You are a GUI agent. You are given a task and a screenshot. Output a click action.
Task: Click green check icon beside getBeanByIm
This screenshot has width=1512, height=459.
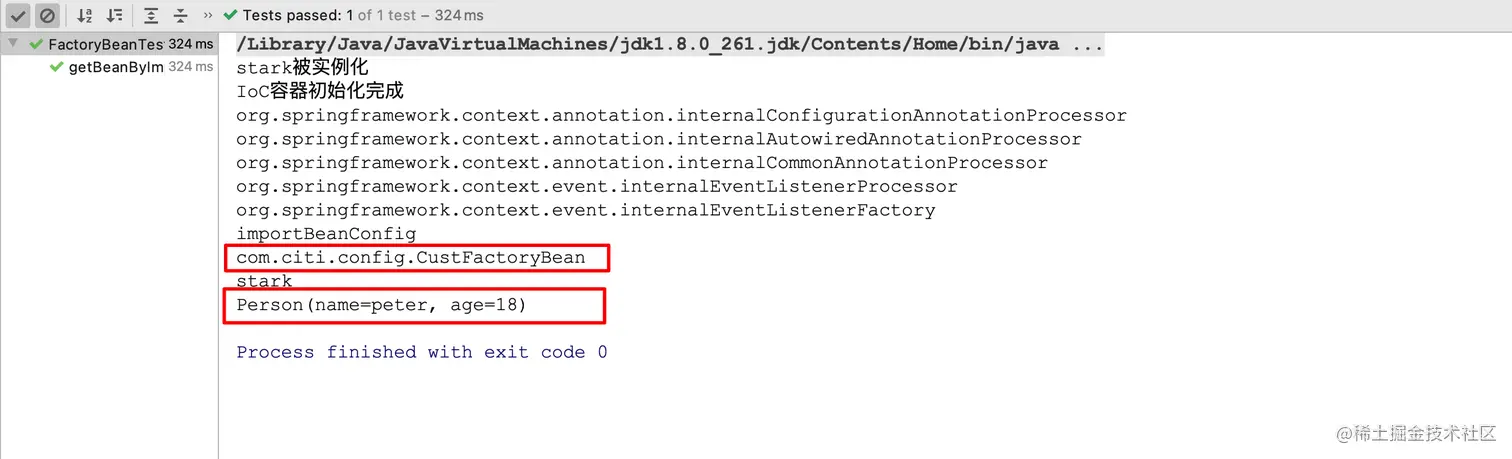(x=56, y=67)
